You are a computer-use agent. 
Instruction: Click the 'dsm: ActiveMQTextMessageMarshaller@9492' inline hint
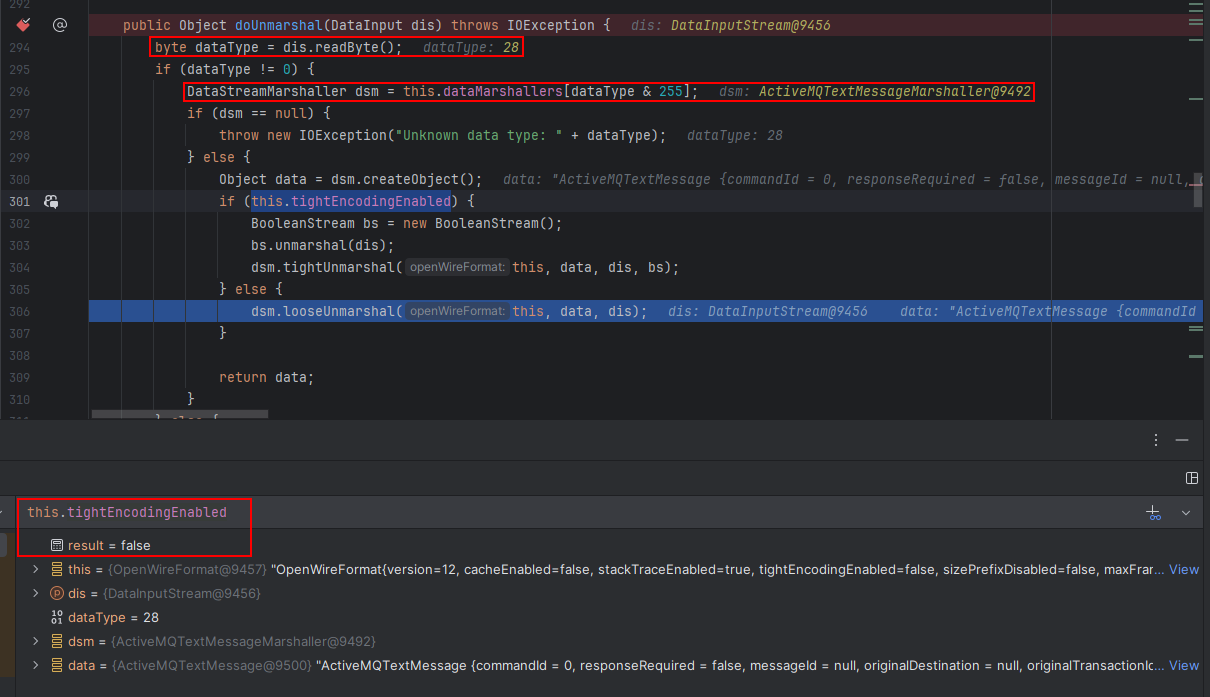pyautogui.click(x=874, y=91)
